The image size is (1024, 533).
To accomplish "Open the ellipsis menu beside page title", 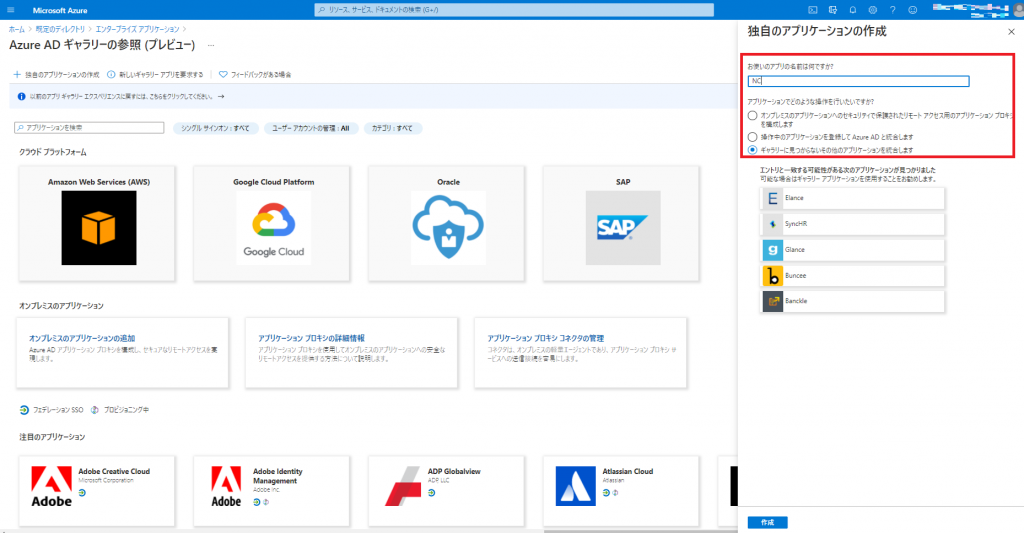I will pos(211,46).
